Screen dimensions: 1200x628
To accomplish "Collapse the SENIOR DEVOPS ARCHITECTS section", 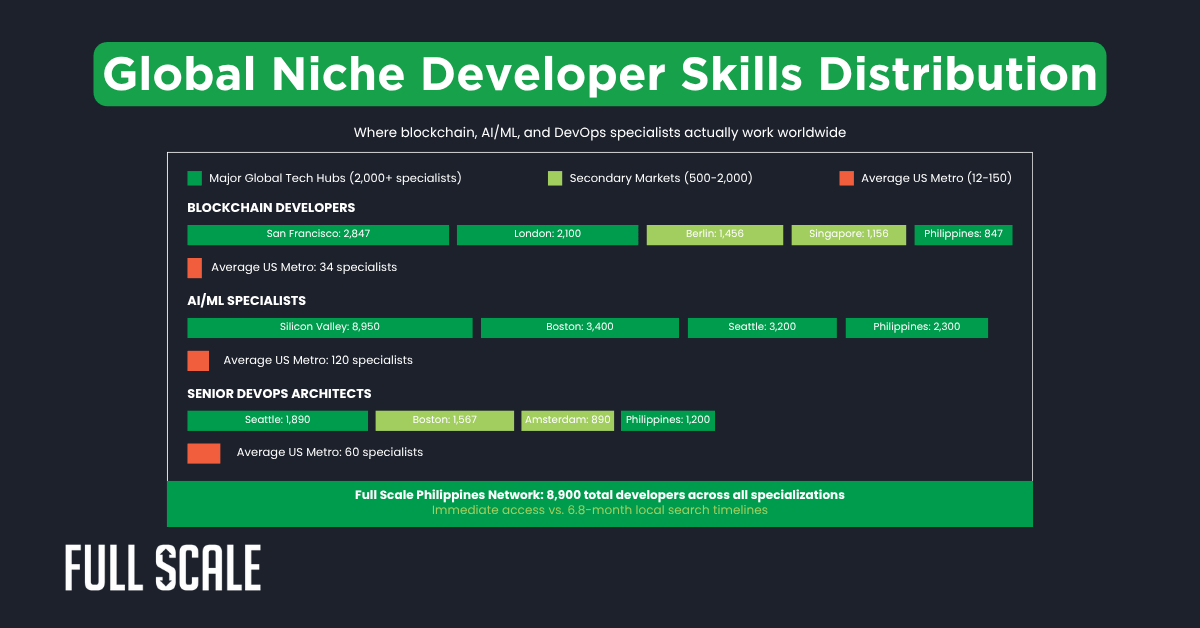I will (279, 393).
